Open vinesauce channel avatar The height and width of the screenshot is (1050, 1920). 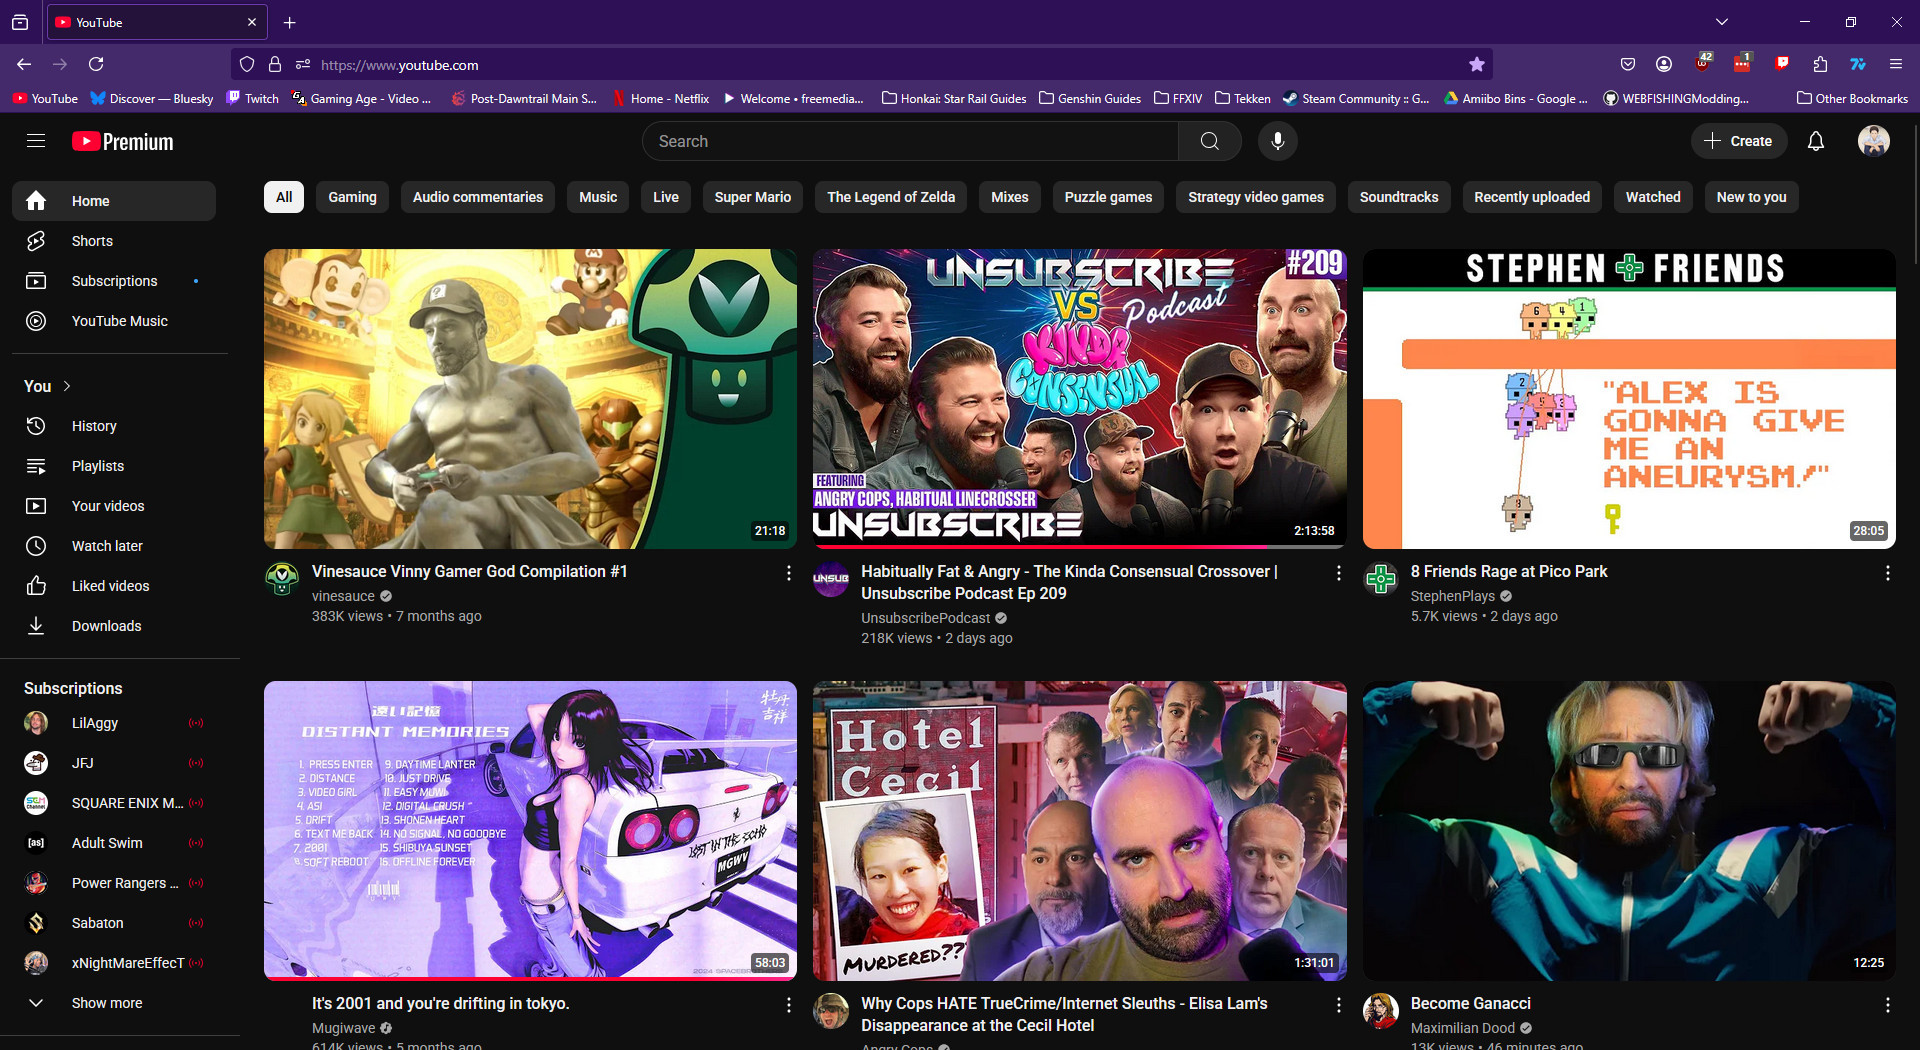tap(281, 579)
